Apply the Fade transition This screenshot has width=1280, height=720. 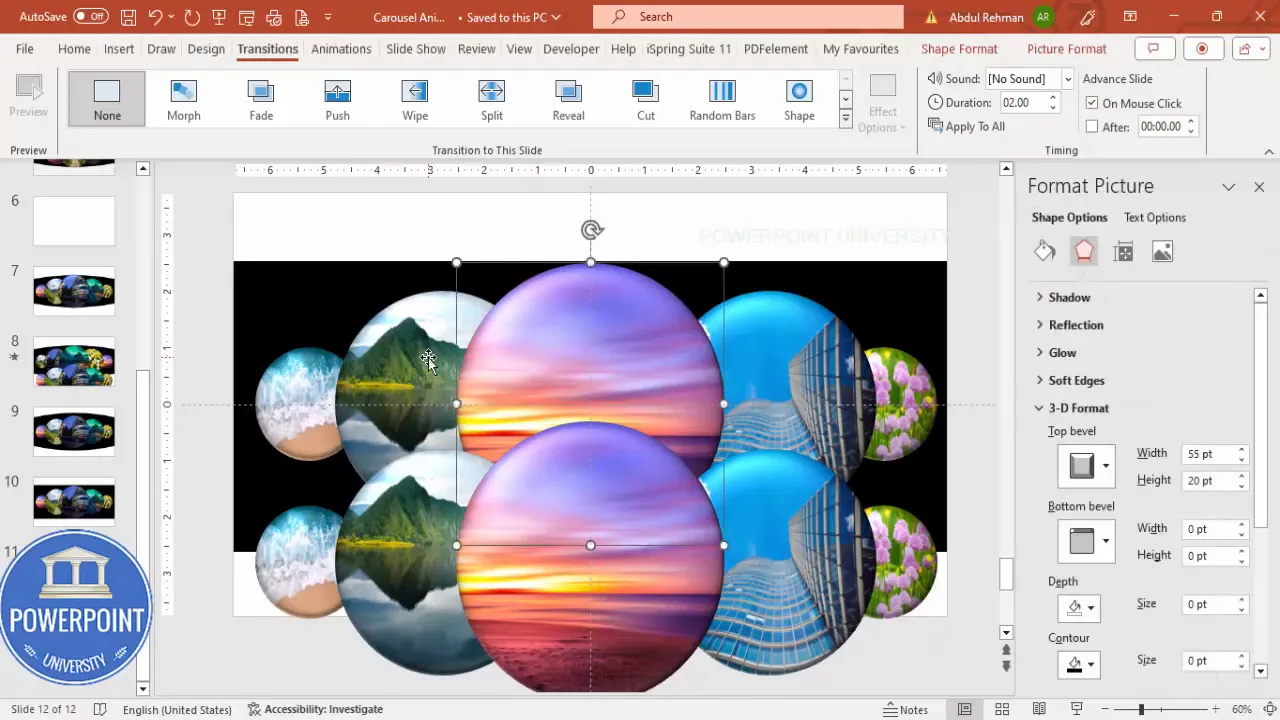click(x=260, y=97)
